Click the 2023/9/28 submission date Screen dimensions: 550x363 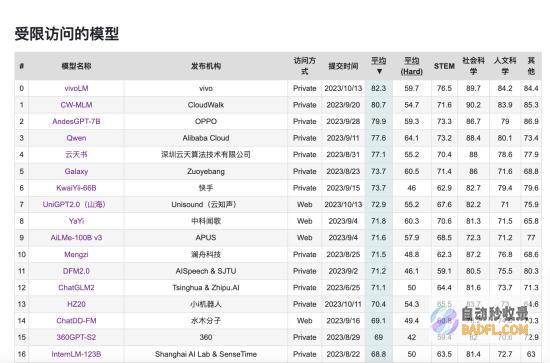343,121
